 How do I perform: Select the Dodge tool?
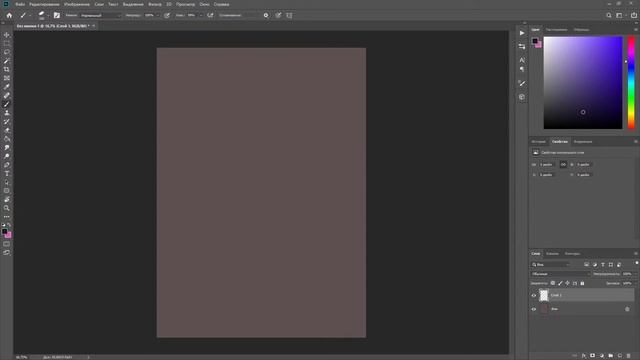tap(7, 156)
